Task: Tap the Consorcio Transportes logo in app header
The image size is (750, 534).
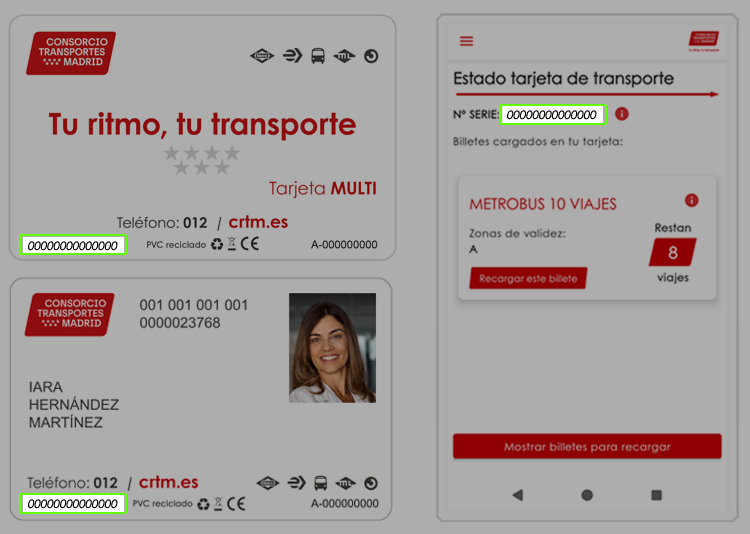Action: (x=704, y=41)
